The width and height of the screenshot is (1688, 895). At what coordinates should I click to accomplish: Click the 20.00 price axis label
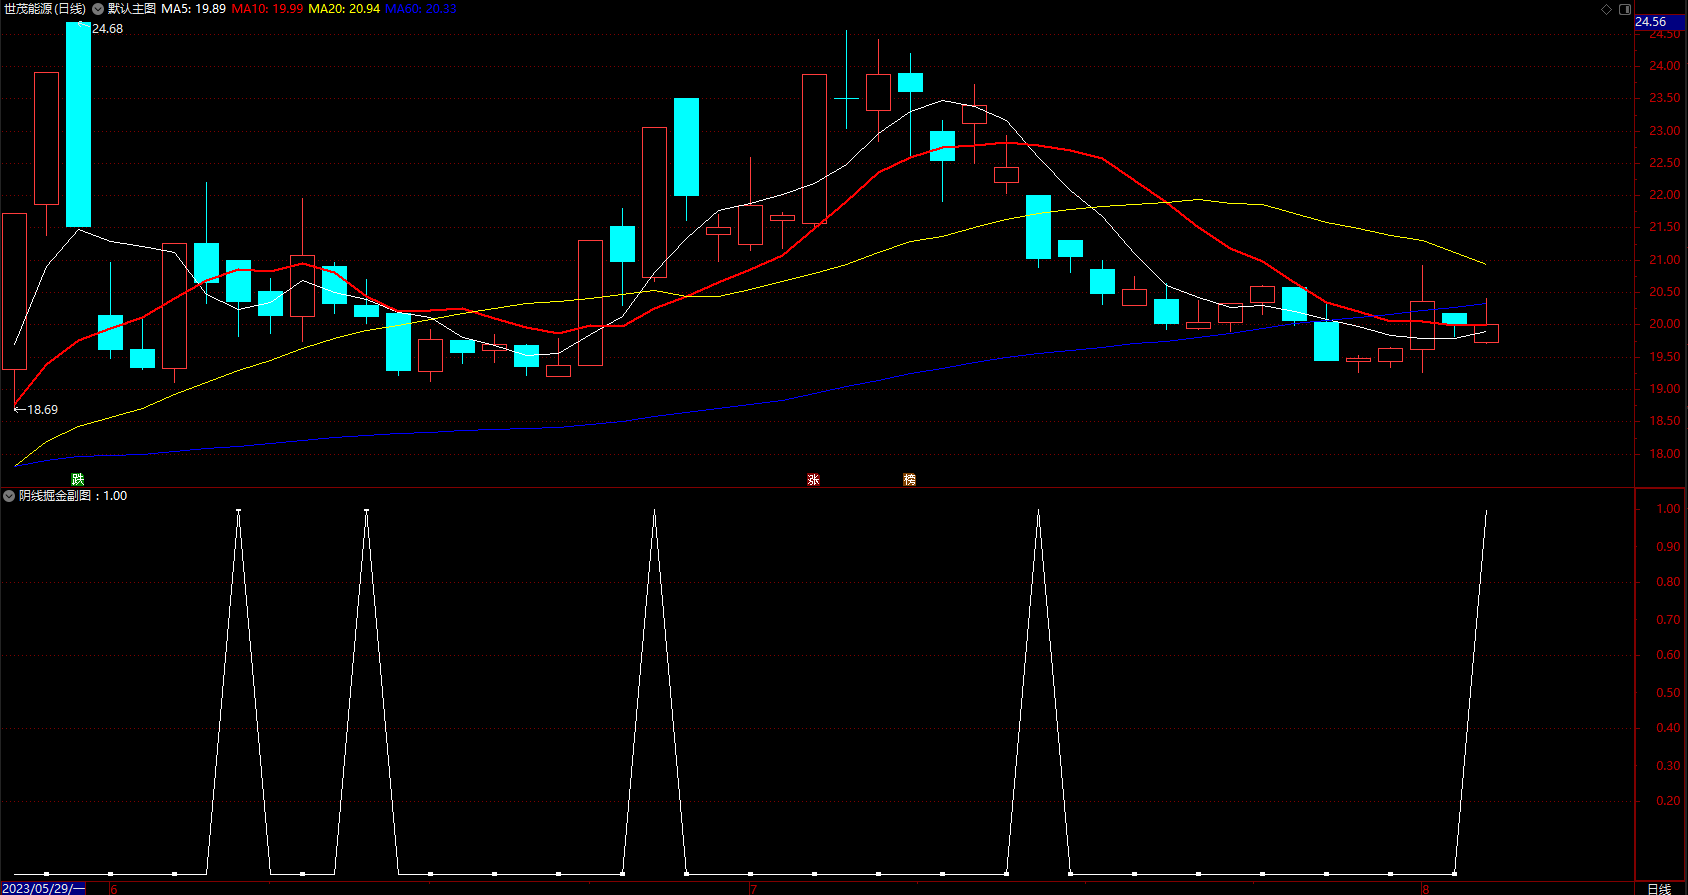[x=1665, y=324]
